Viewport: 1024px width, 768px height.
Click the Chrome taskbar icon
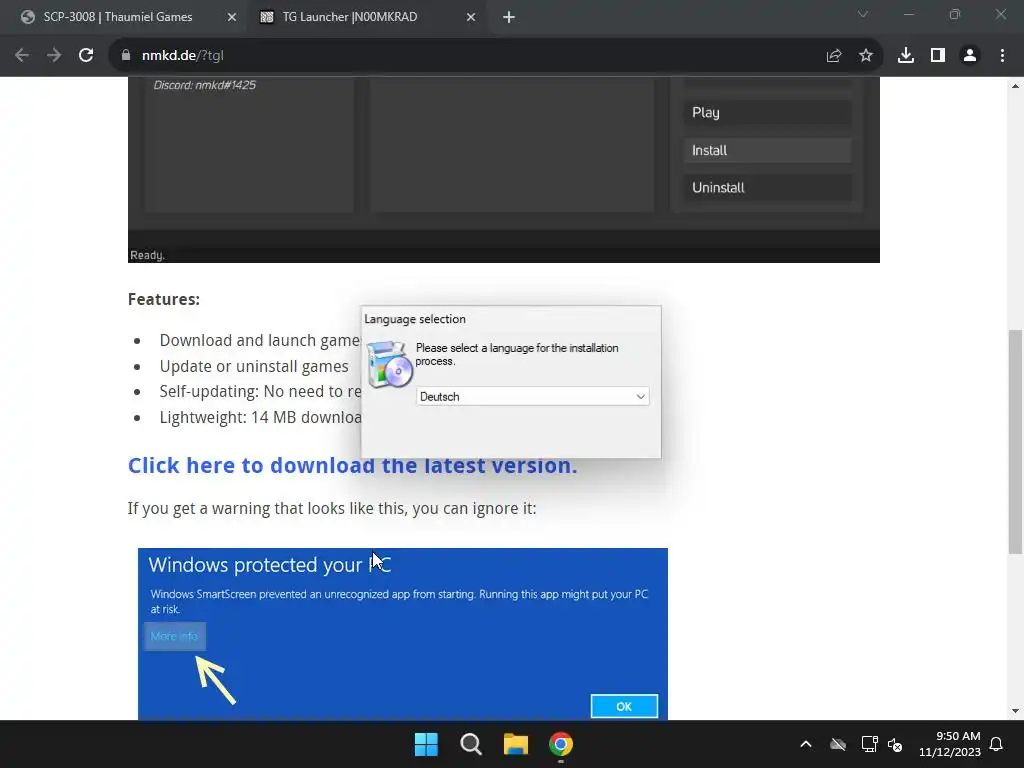560,744
